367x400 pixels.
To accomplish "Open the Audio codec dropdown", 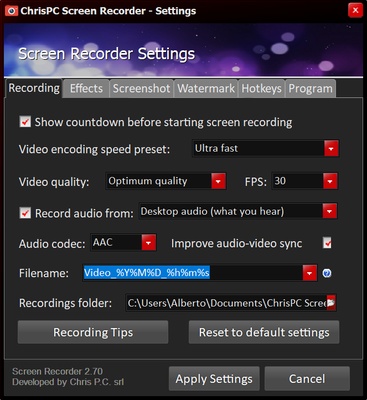I will (x=149, y=243).
